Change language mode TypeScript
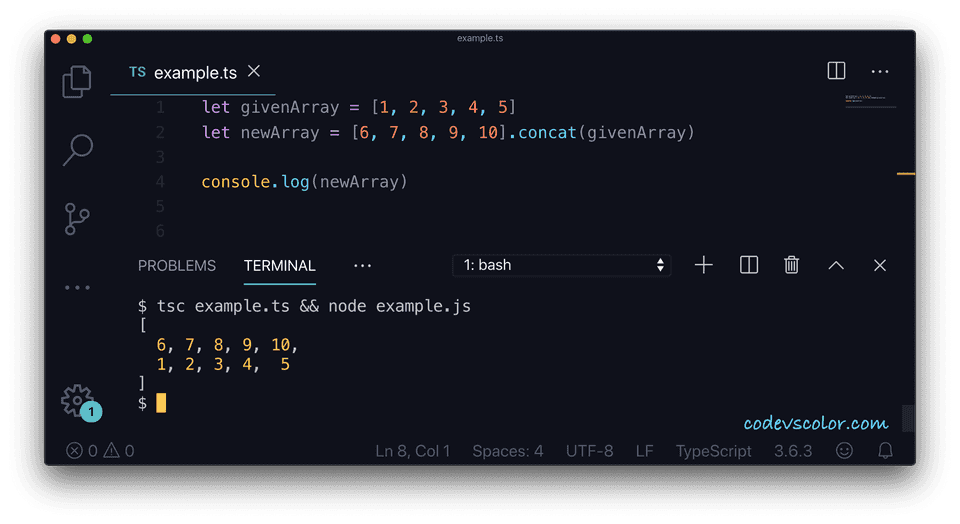This screenshot has width=960, height=524. (713, 451)
